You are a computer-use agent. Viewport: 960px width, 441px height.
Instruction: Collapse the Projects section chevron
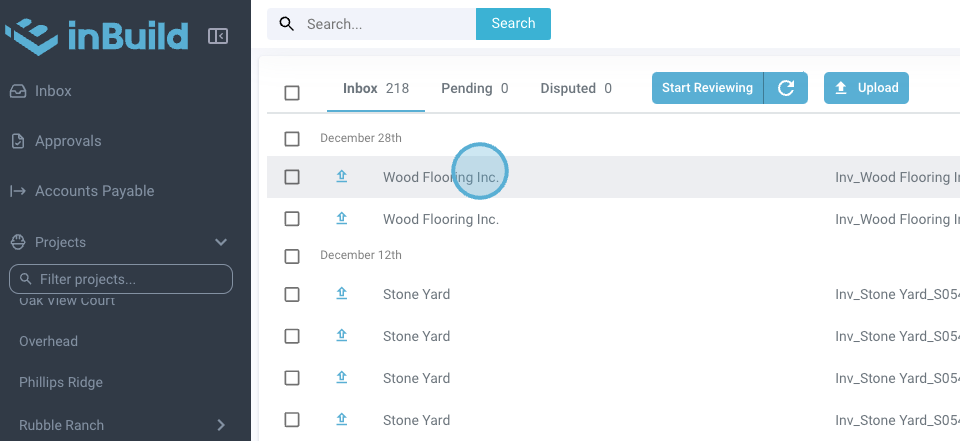click(221, 242)
